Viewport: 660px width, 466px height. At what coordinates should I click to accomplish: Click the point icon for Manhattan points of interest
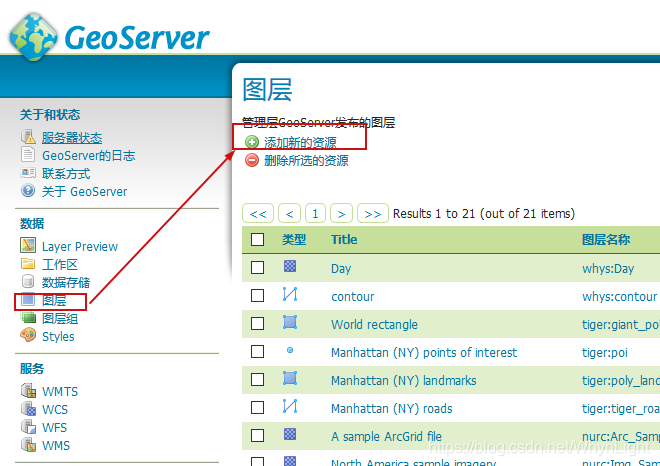[x=290, y=350]
